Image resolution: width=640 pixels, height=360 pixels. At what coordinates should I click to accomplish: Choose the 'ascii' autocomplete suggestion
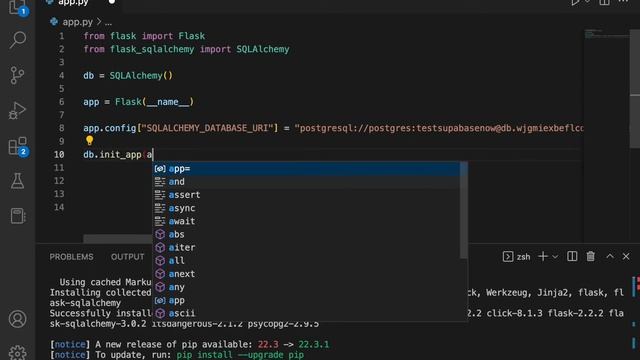307,313
